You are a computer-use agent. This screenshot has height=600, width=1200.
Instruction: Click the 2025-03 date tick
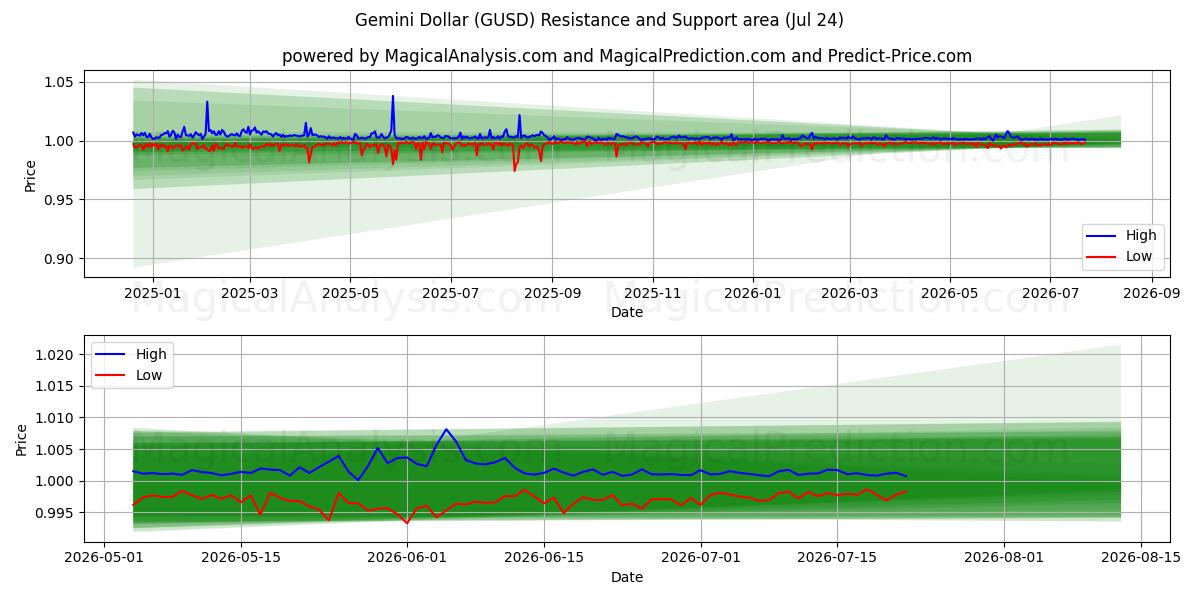pos(249,293)
